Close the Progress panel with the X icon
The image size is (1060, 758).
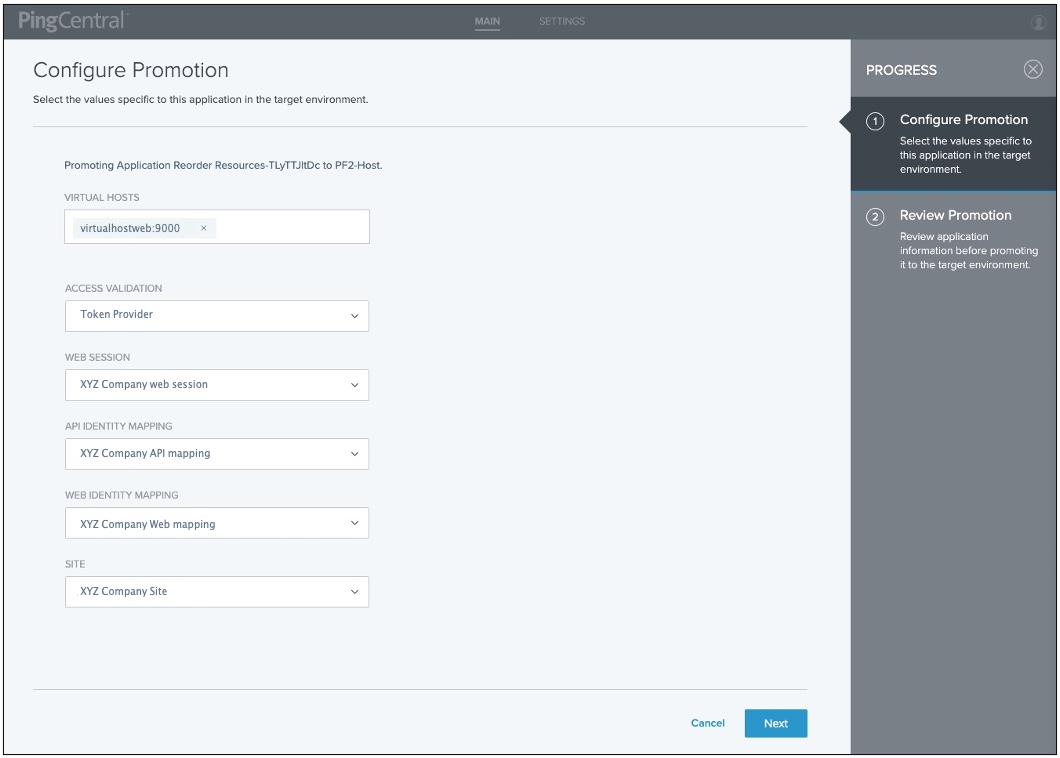(x=1034, y=70)
